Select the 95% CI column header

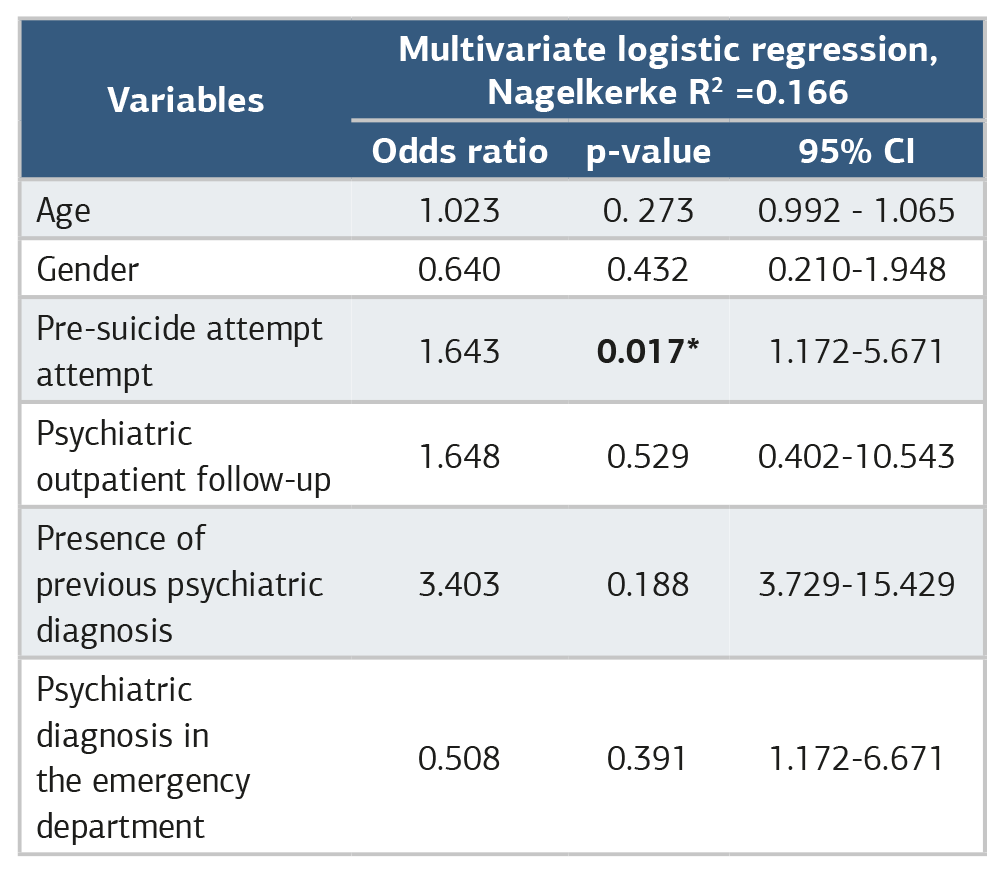coord(856,152)
